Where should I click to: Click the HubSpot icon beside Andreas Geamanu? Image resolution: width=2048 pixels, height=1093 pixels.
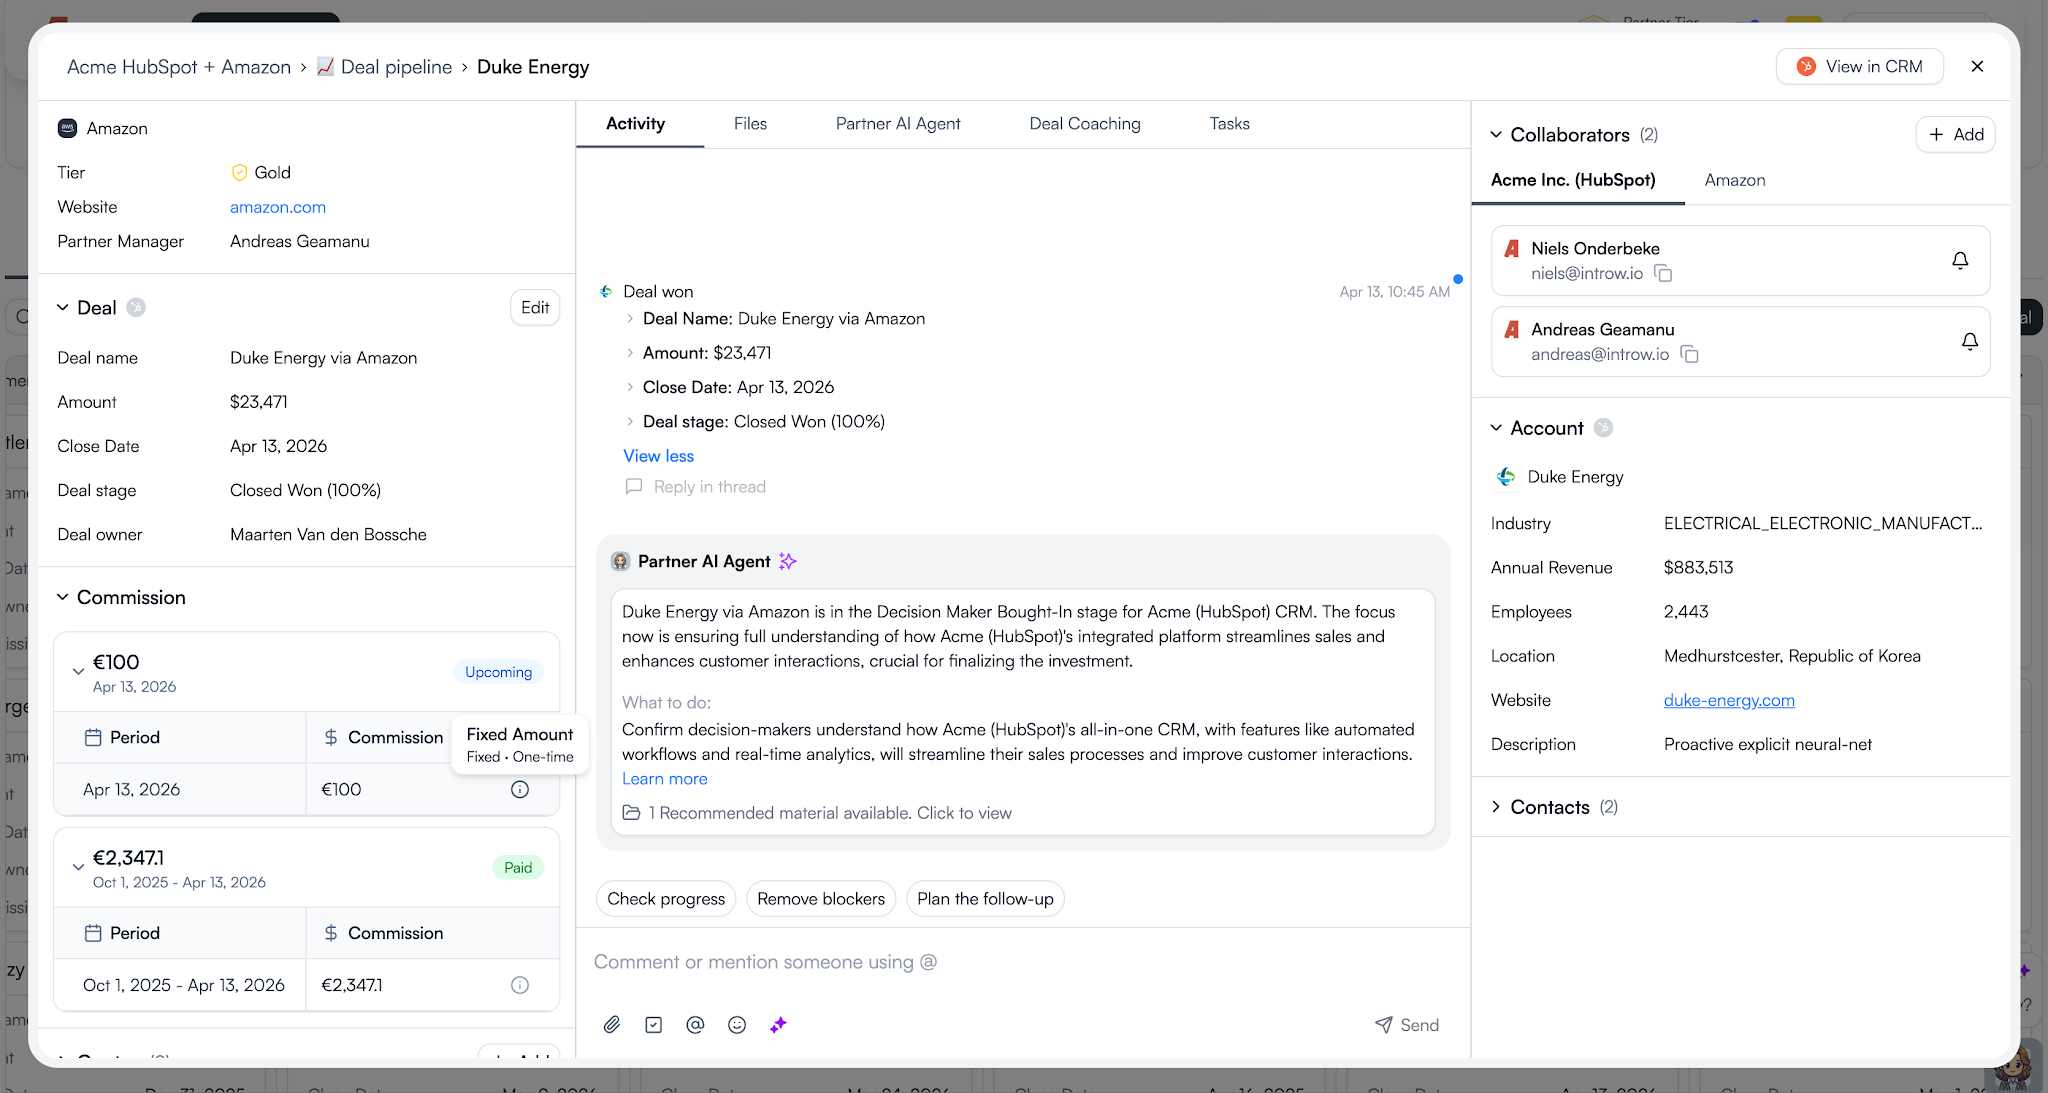click(x=1512, y=330)
